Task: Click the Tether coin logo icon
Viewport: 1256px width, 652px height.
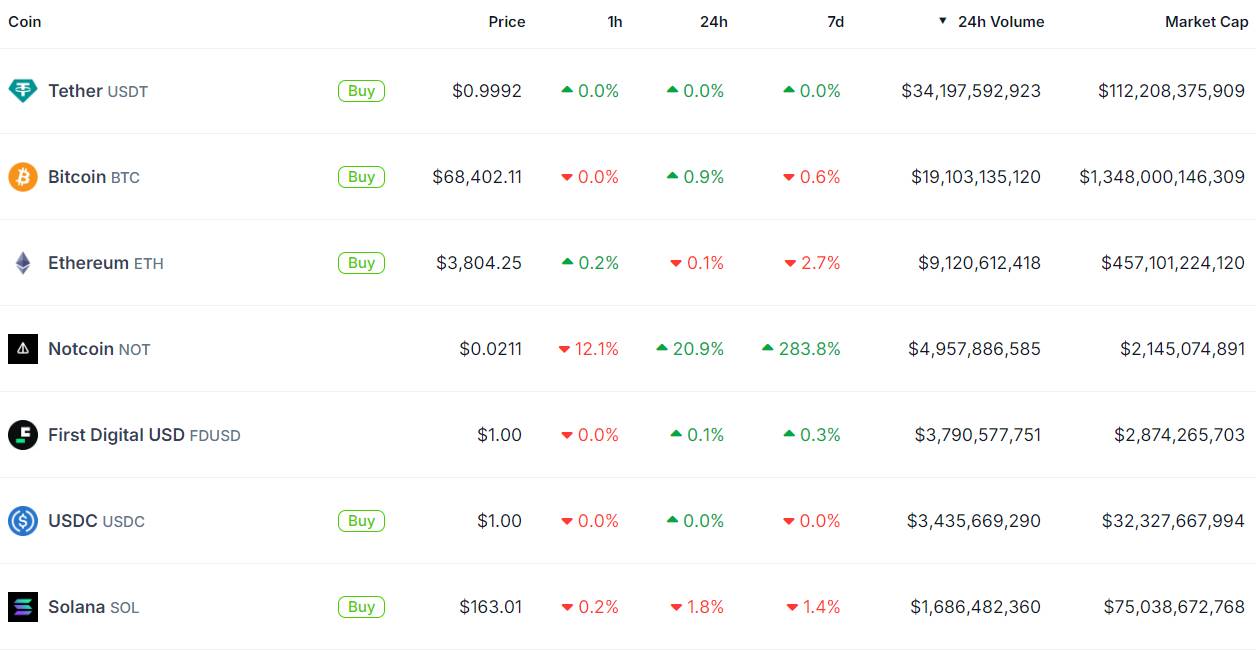Action: pos(23,91)
